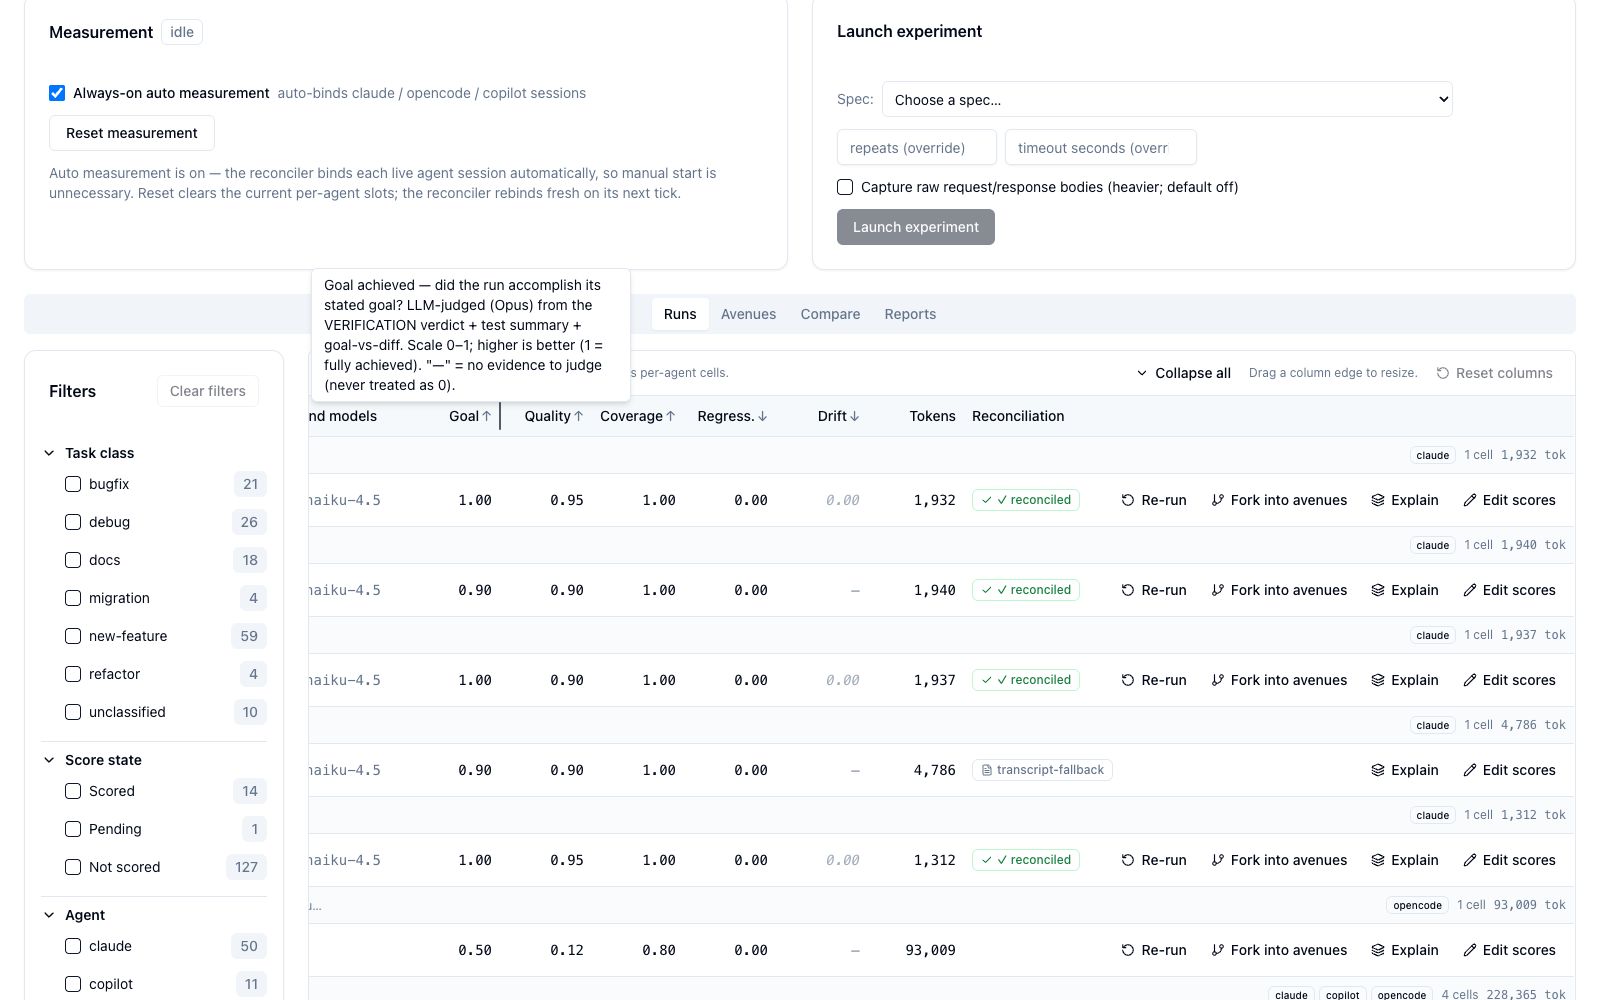Click the Re-run icon in the 1,932 tokens row

pos(1128,500)
